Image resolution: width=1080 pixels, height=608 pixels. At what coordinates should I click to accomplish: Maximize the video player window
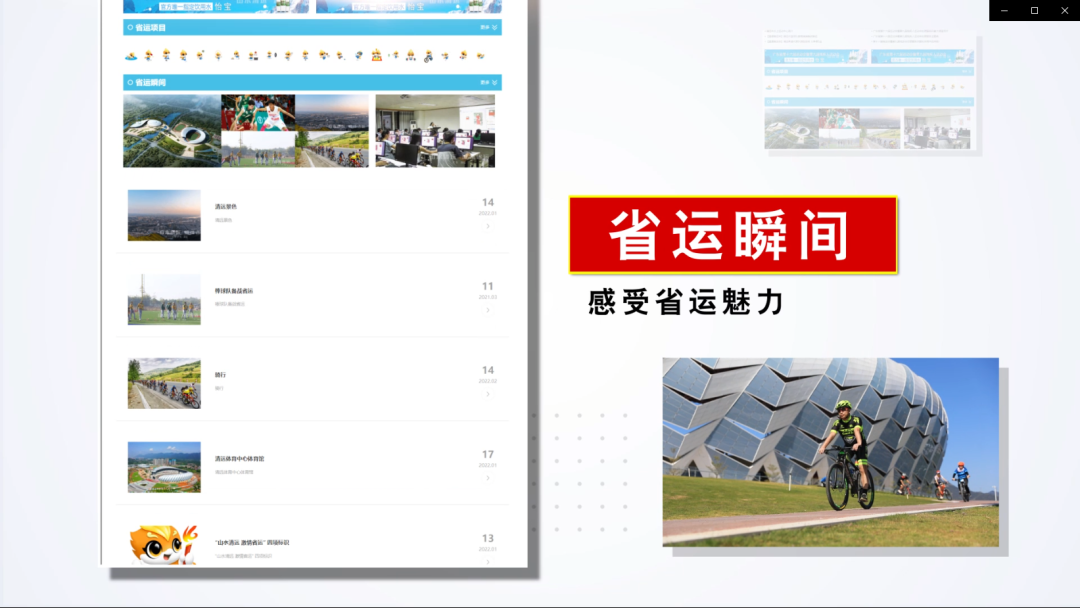click(1034, 10)
